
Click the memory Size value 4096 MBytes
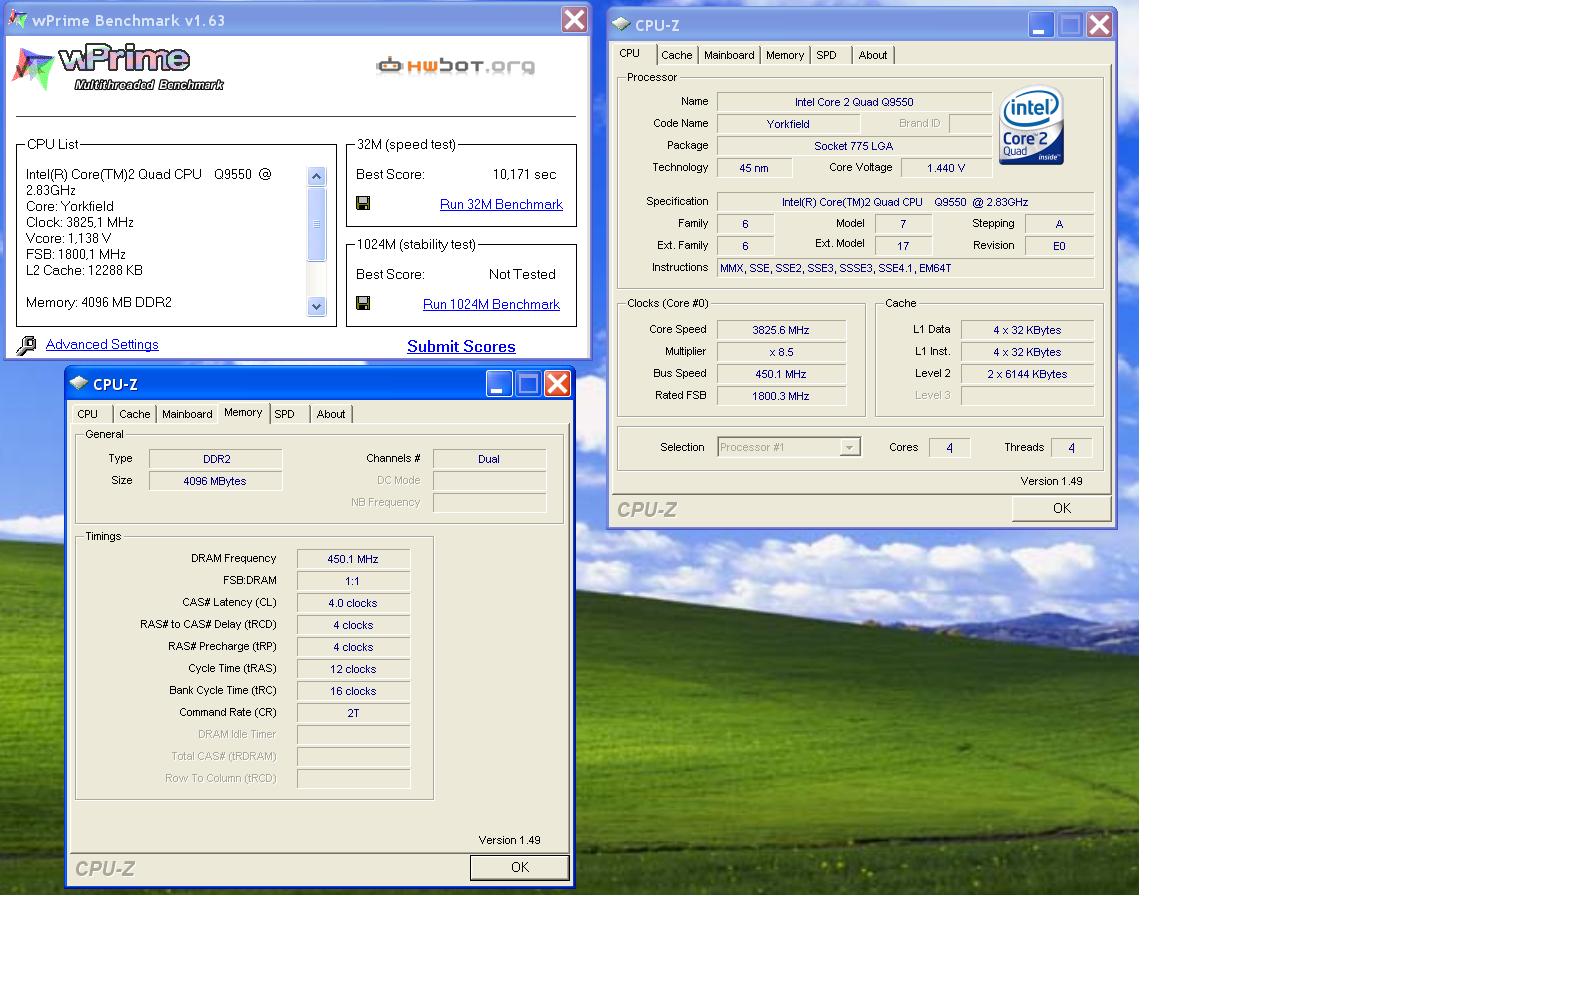coord(216,481)
